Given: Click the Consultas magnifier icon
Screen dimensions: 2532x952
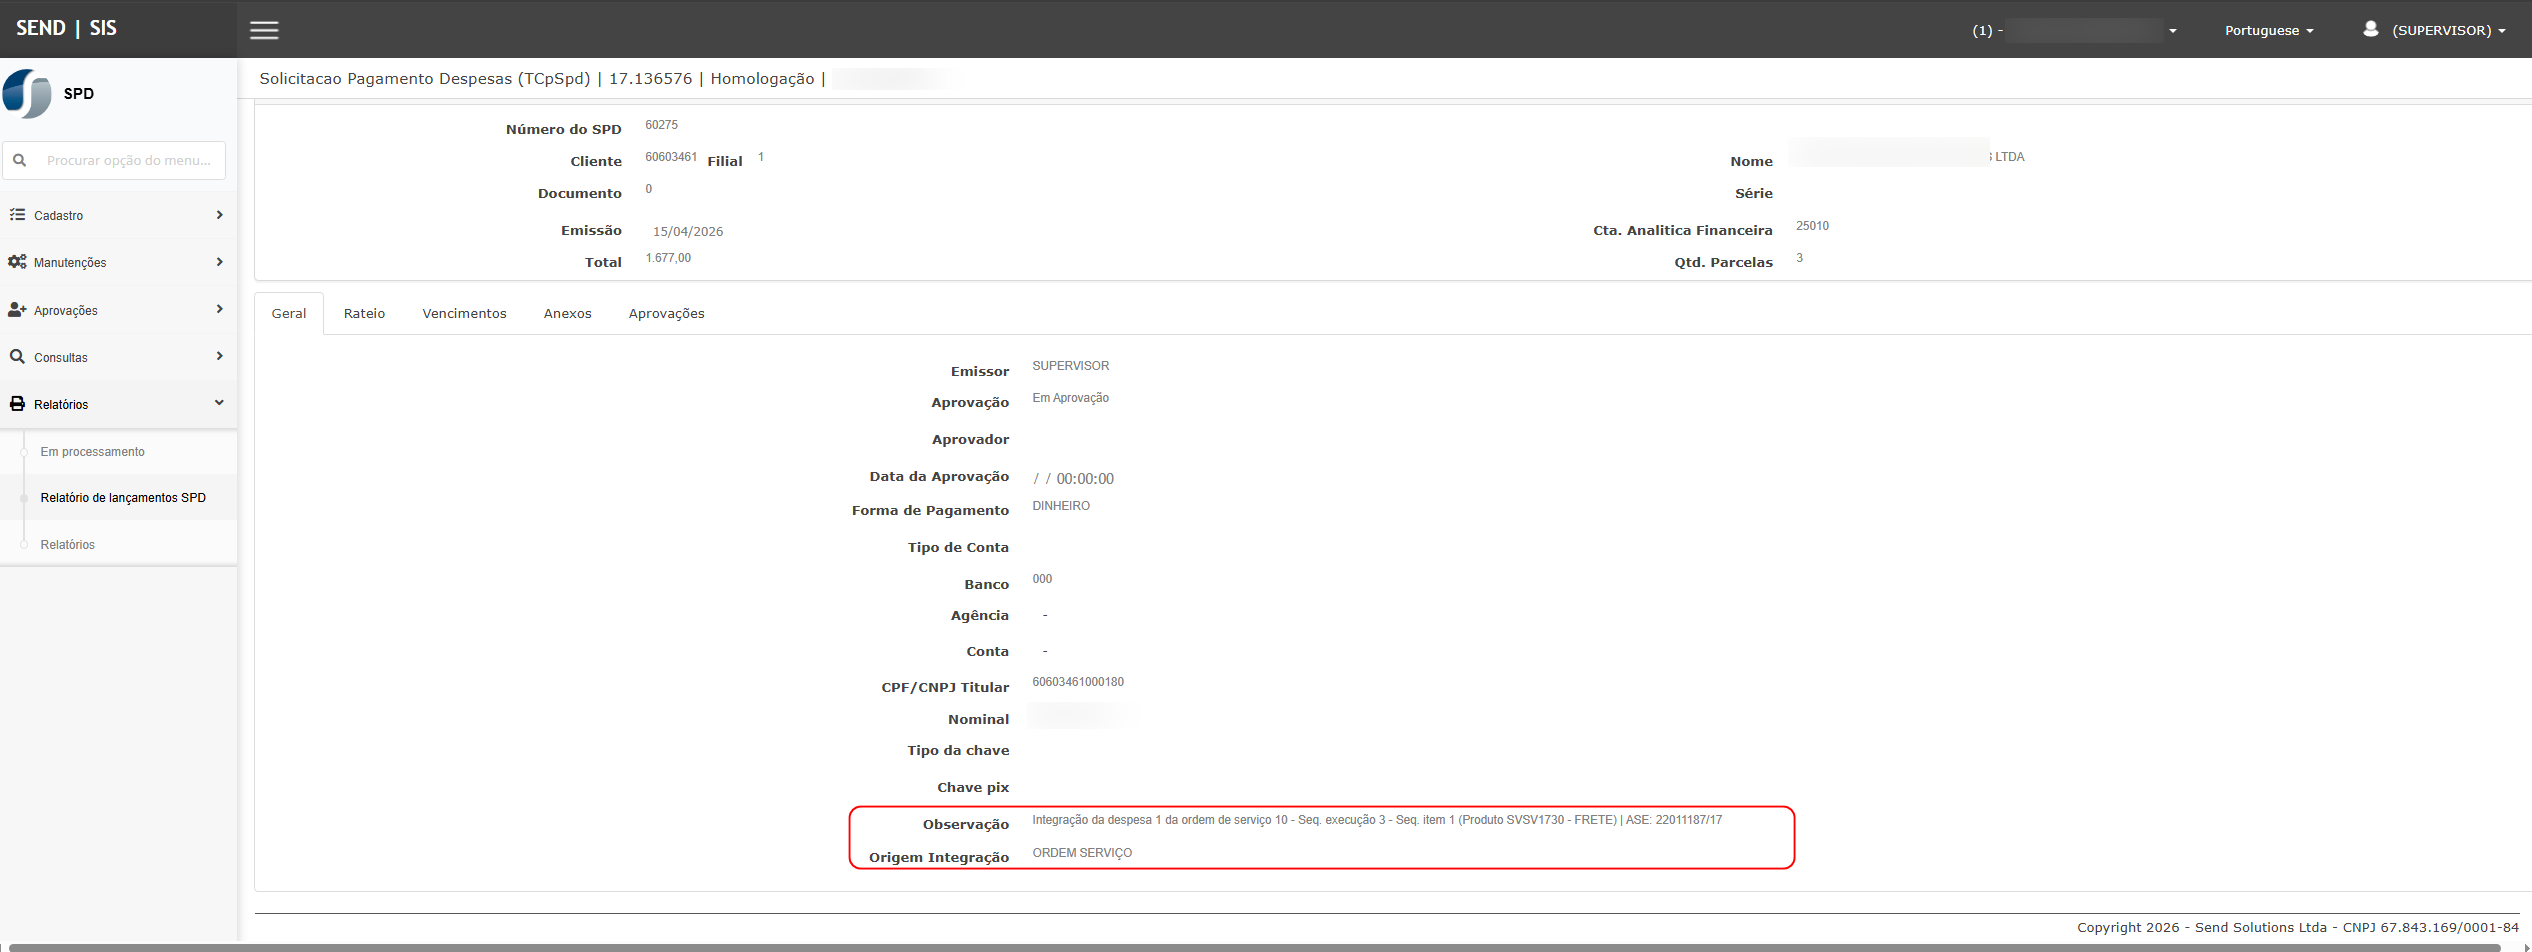Looking at the screenshot, I should (17, 357).
